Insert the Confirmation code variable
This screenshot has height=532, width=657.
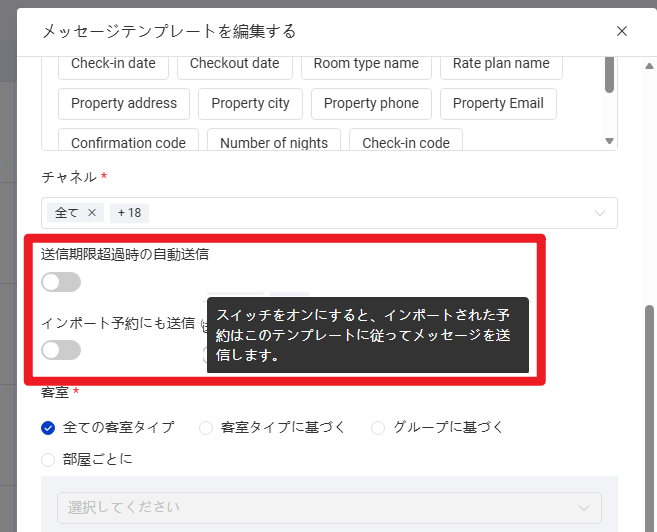point(128,140)
